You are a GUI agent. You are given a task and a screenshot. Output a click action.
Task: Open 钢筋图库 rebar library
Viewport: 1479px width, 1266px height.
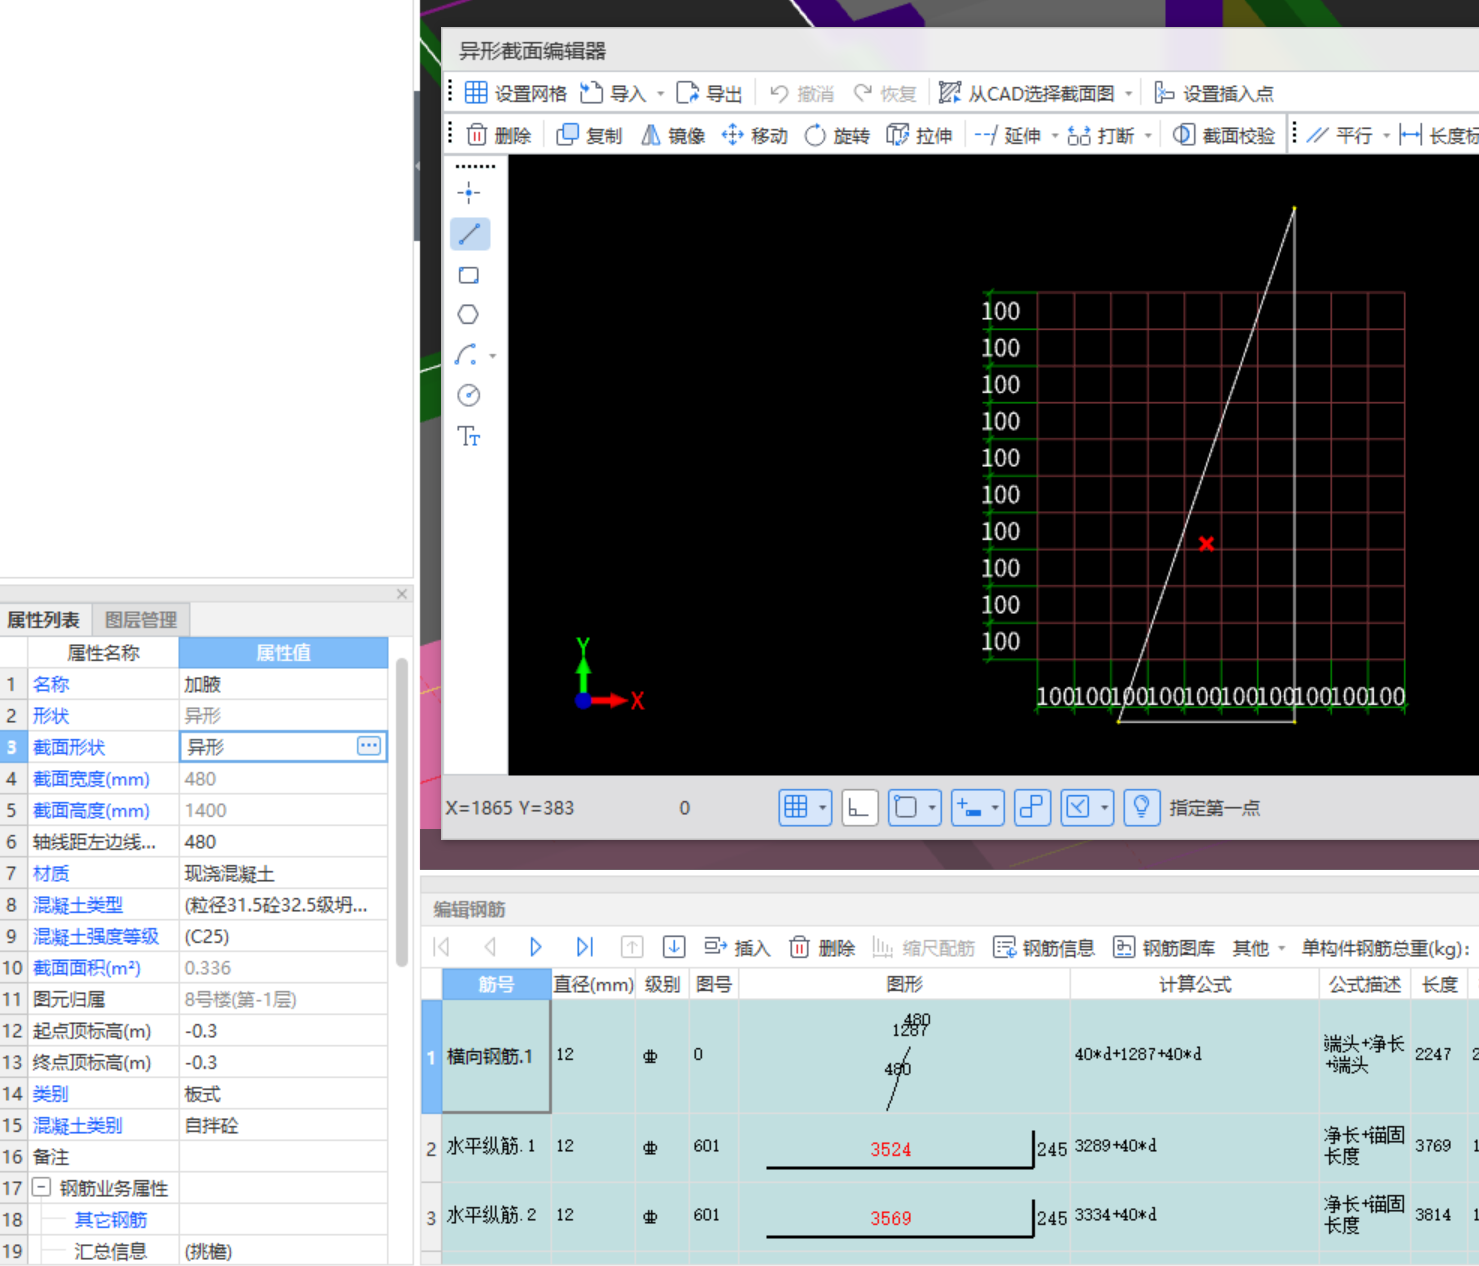point(1164,947)
